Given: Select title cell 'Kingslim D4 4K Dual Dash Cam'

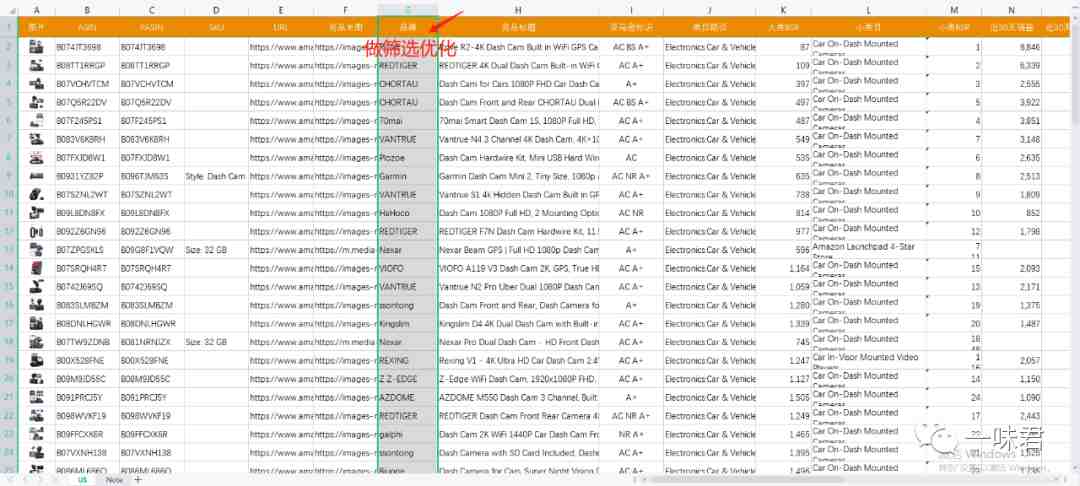Looking at the screenshot, I should 518,324.
